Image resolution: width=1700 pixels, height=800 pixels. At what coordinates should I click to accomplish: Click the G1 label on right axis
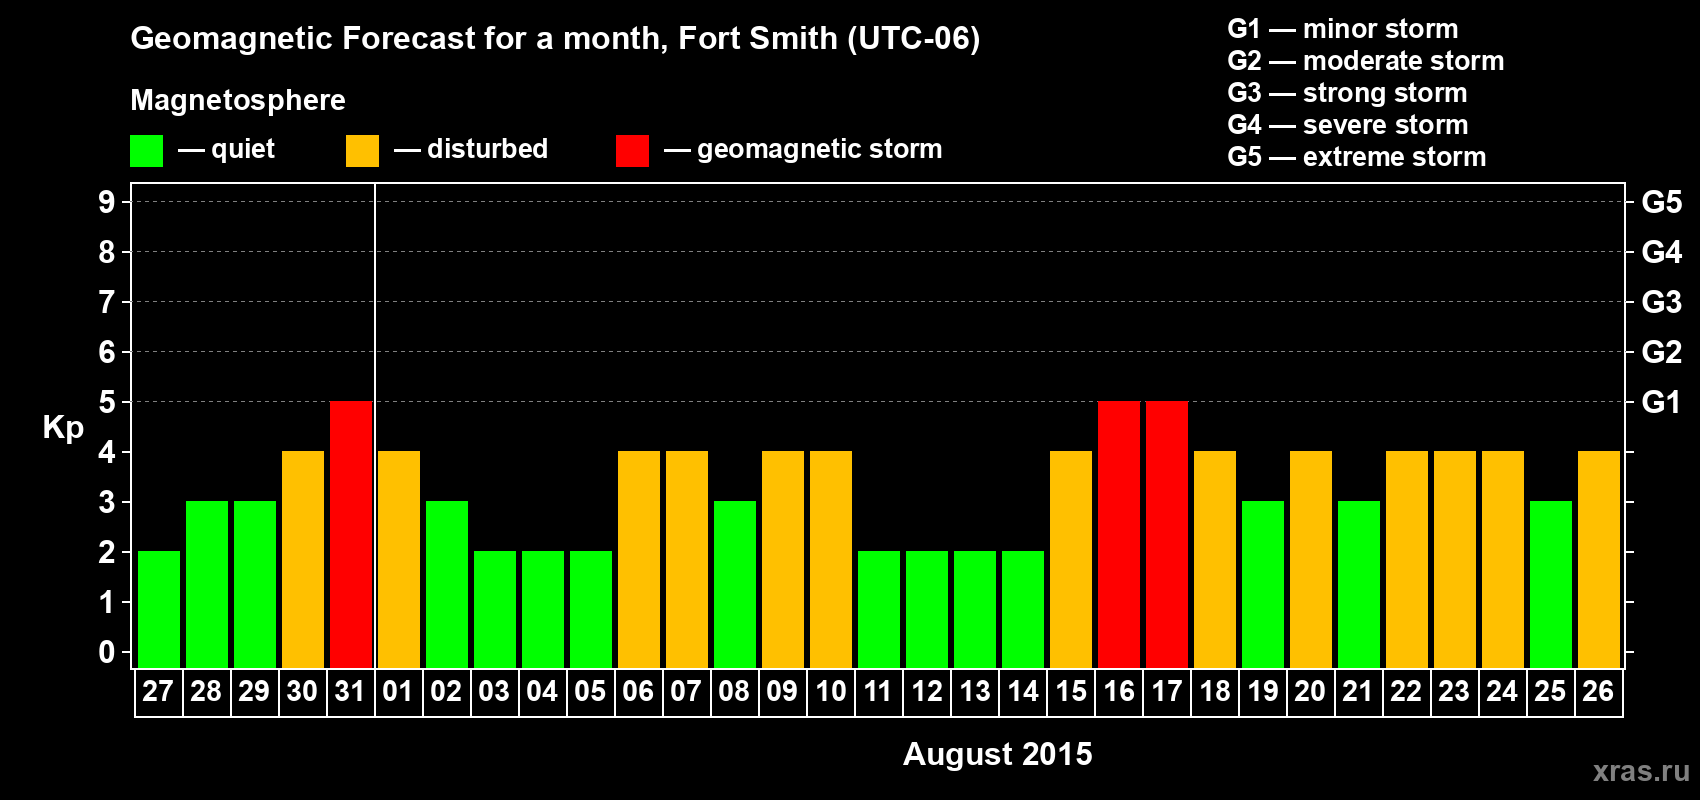click(x=1661, y=402)
